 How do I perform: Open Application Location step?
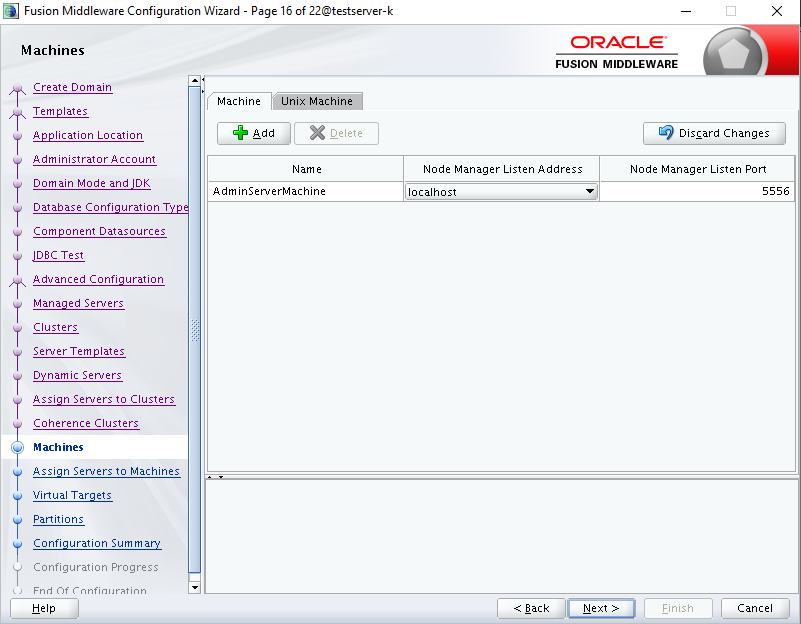click(x=88, y=135)
